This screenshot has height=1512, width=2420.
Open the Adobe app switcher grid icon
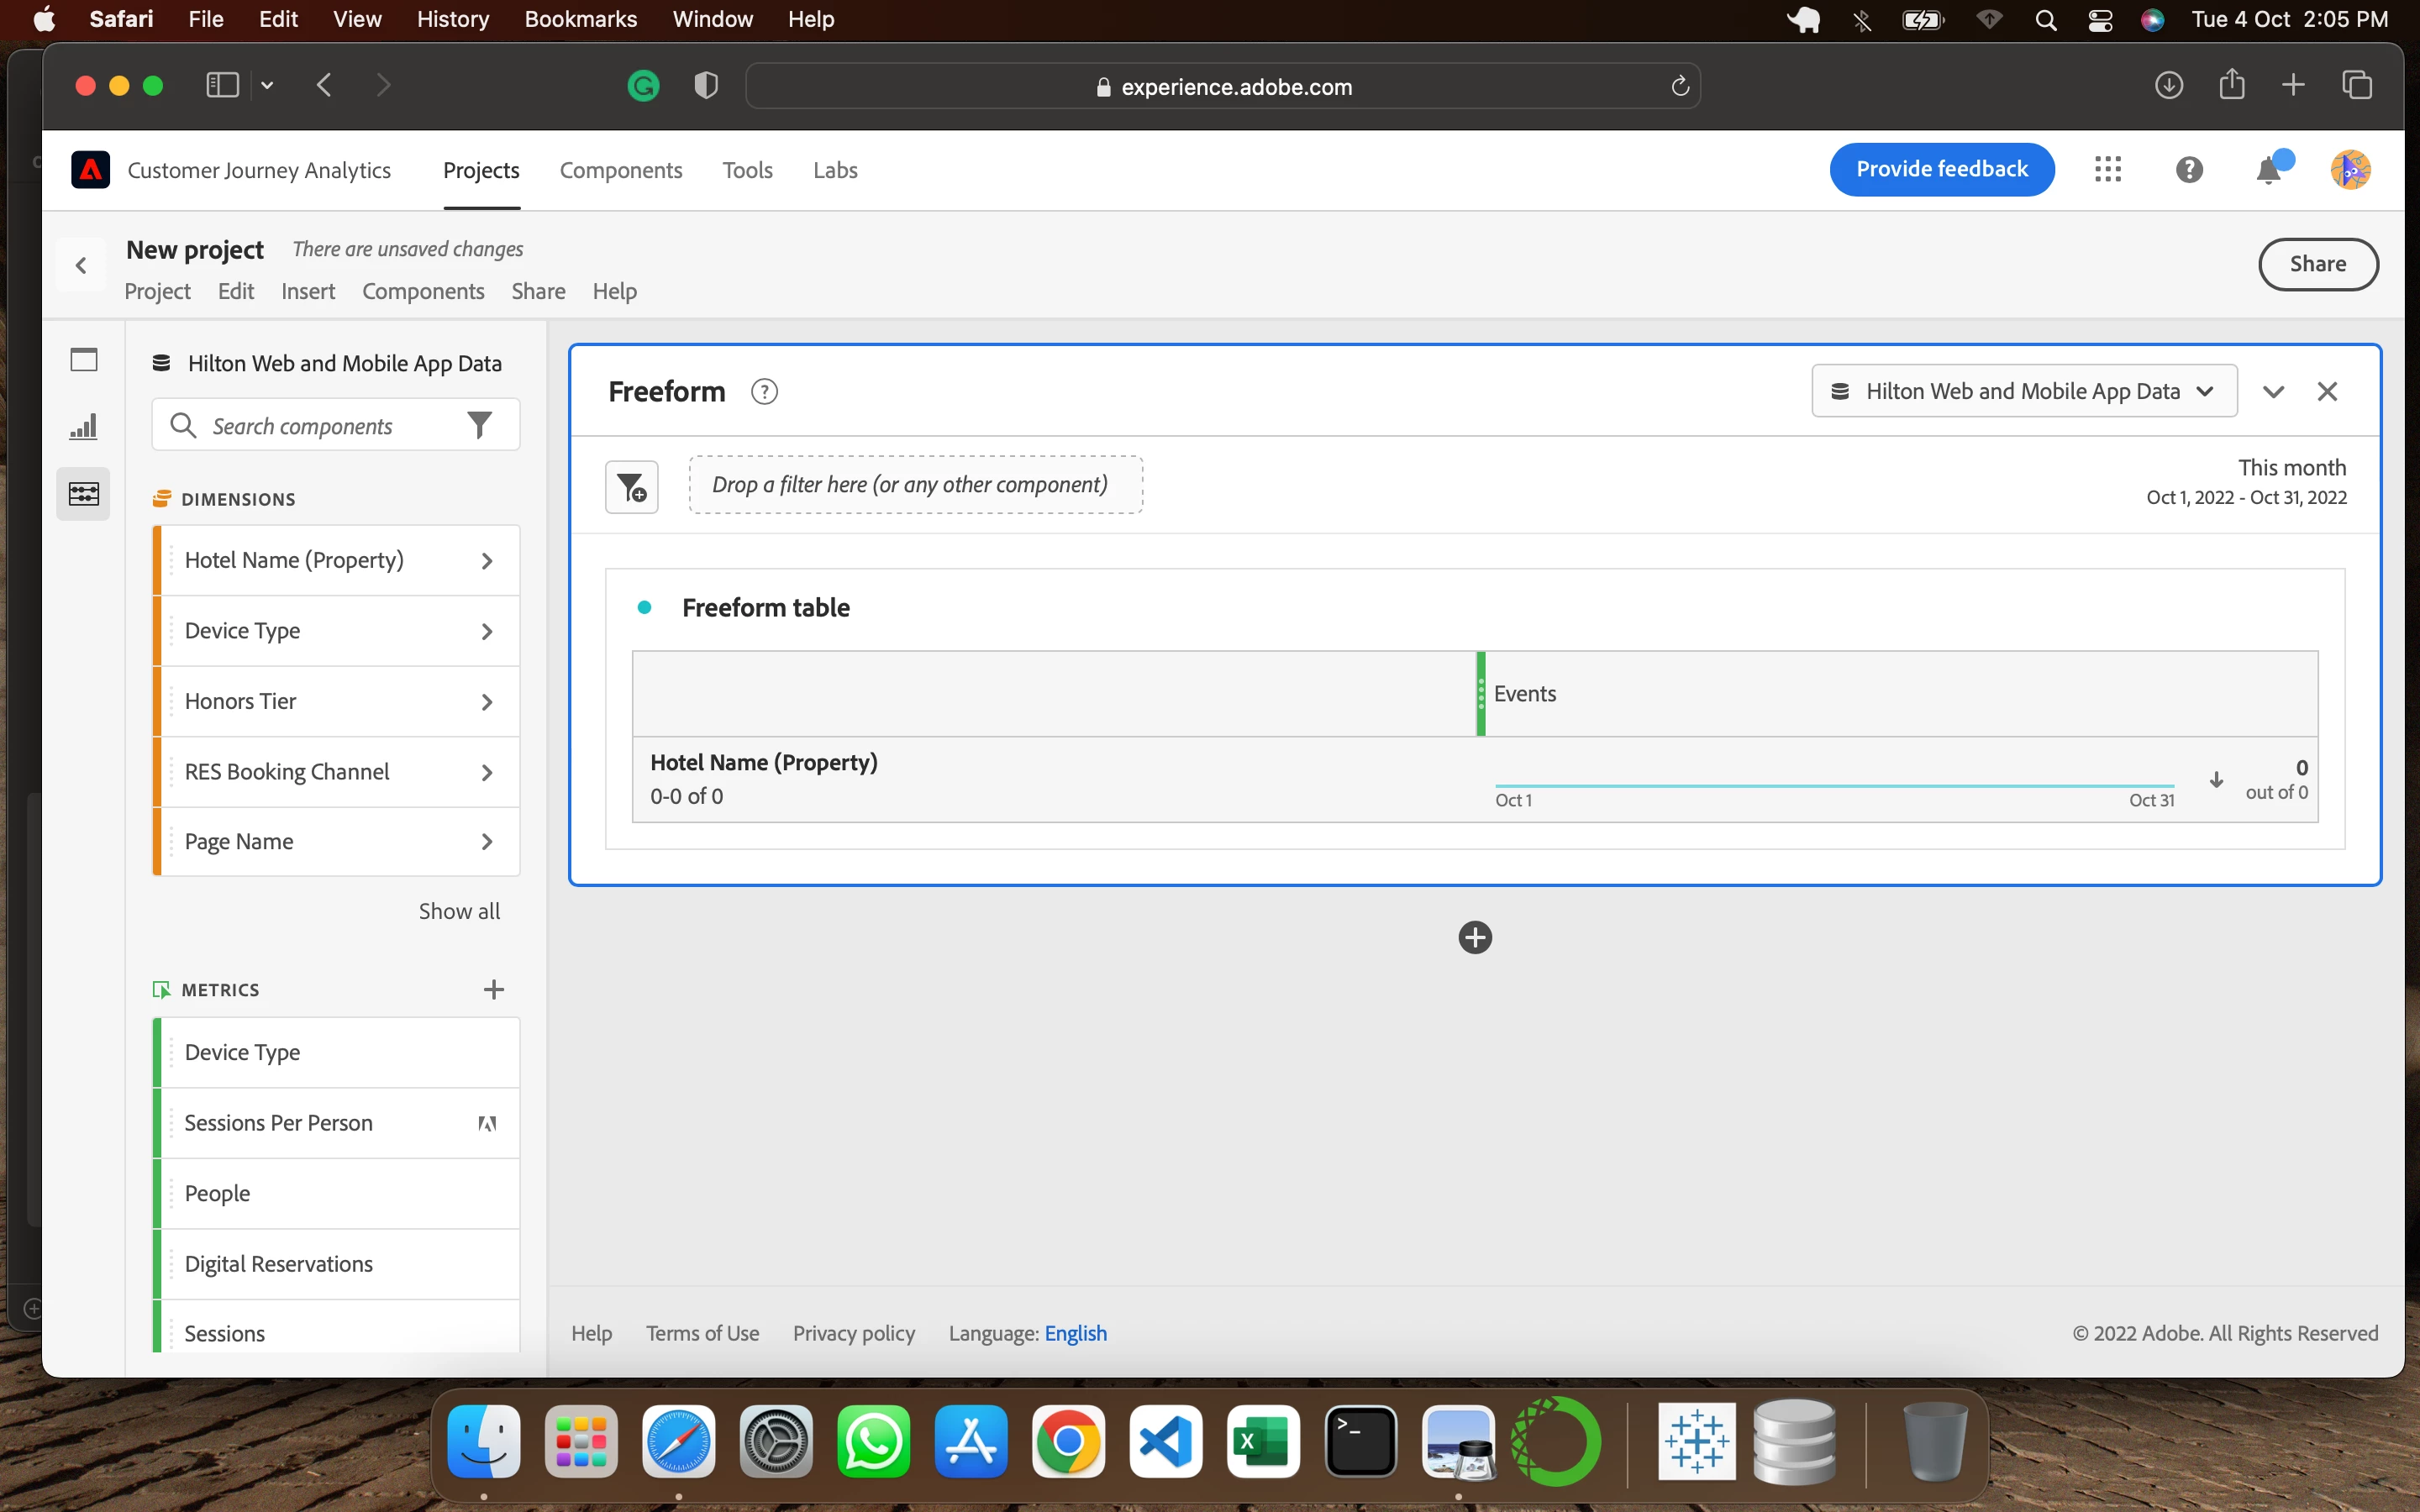(x=2108, y=169)
